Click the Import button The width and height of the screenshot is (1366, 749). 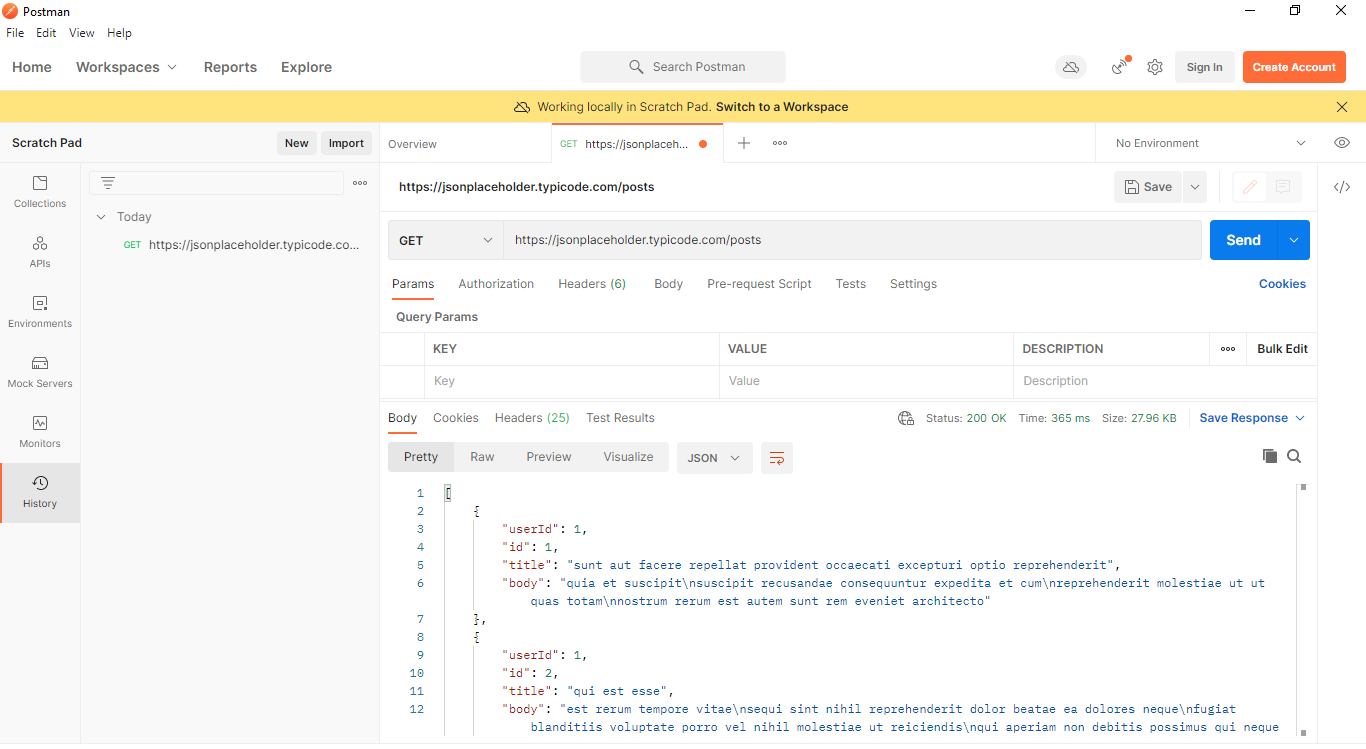tap(346, 143)
